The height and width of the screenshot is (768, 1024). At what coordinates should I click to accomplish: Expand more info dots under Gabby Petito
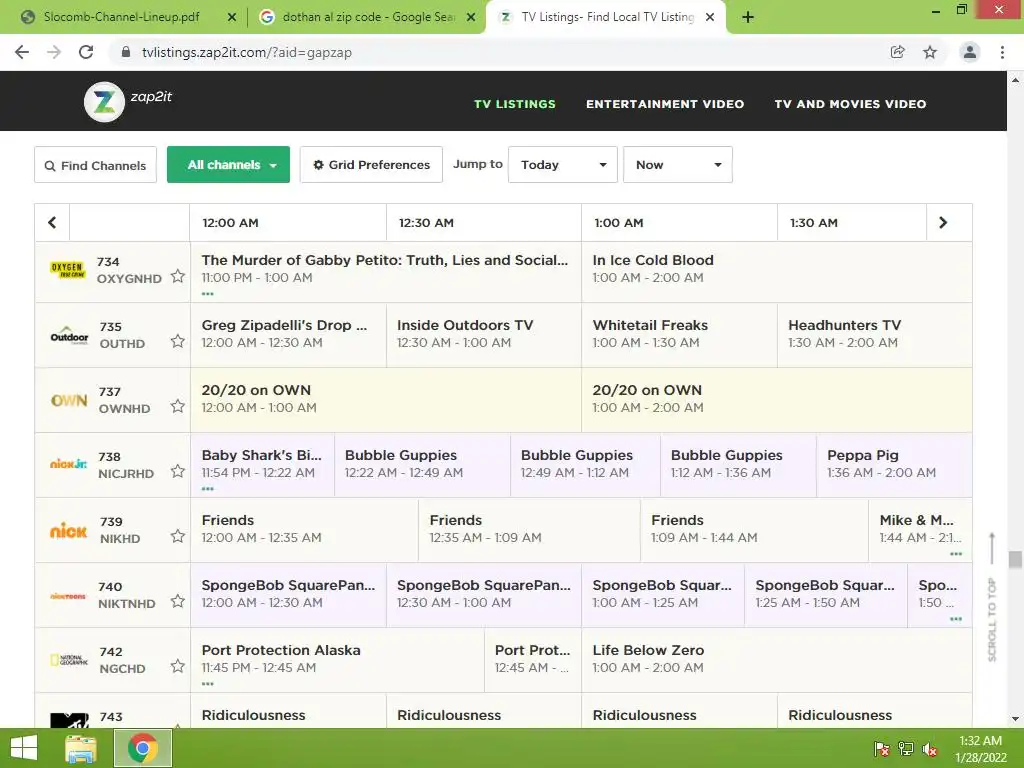click(208, 294)
